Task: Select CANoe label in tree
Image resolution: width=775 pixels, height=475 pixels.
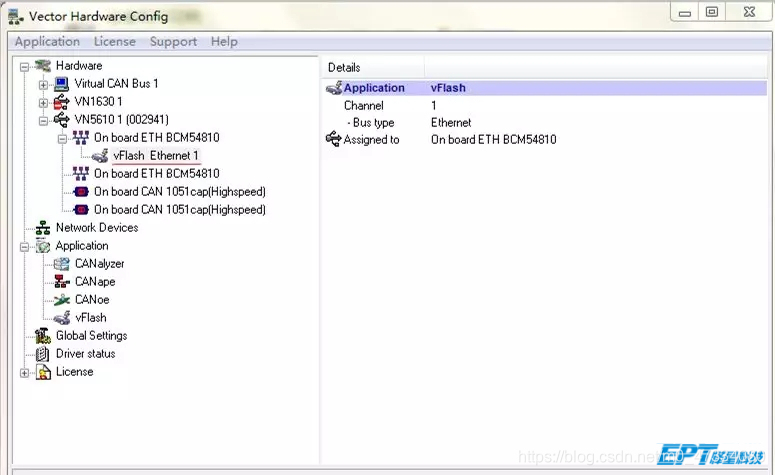Action: click(x=92, y=300)
